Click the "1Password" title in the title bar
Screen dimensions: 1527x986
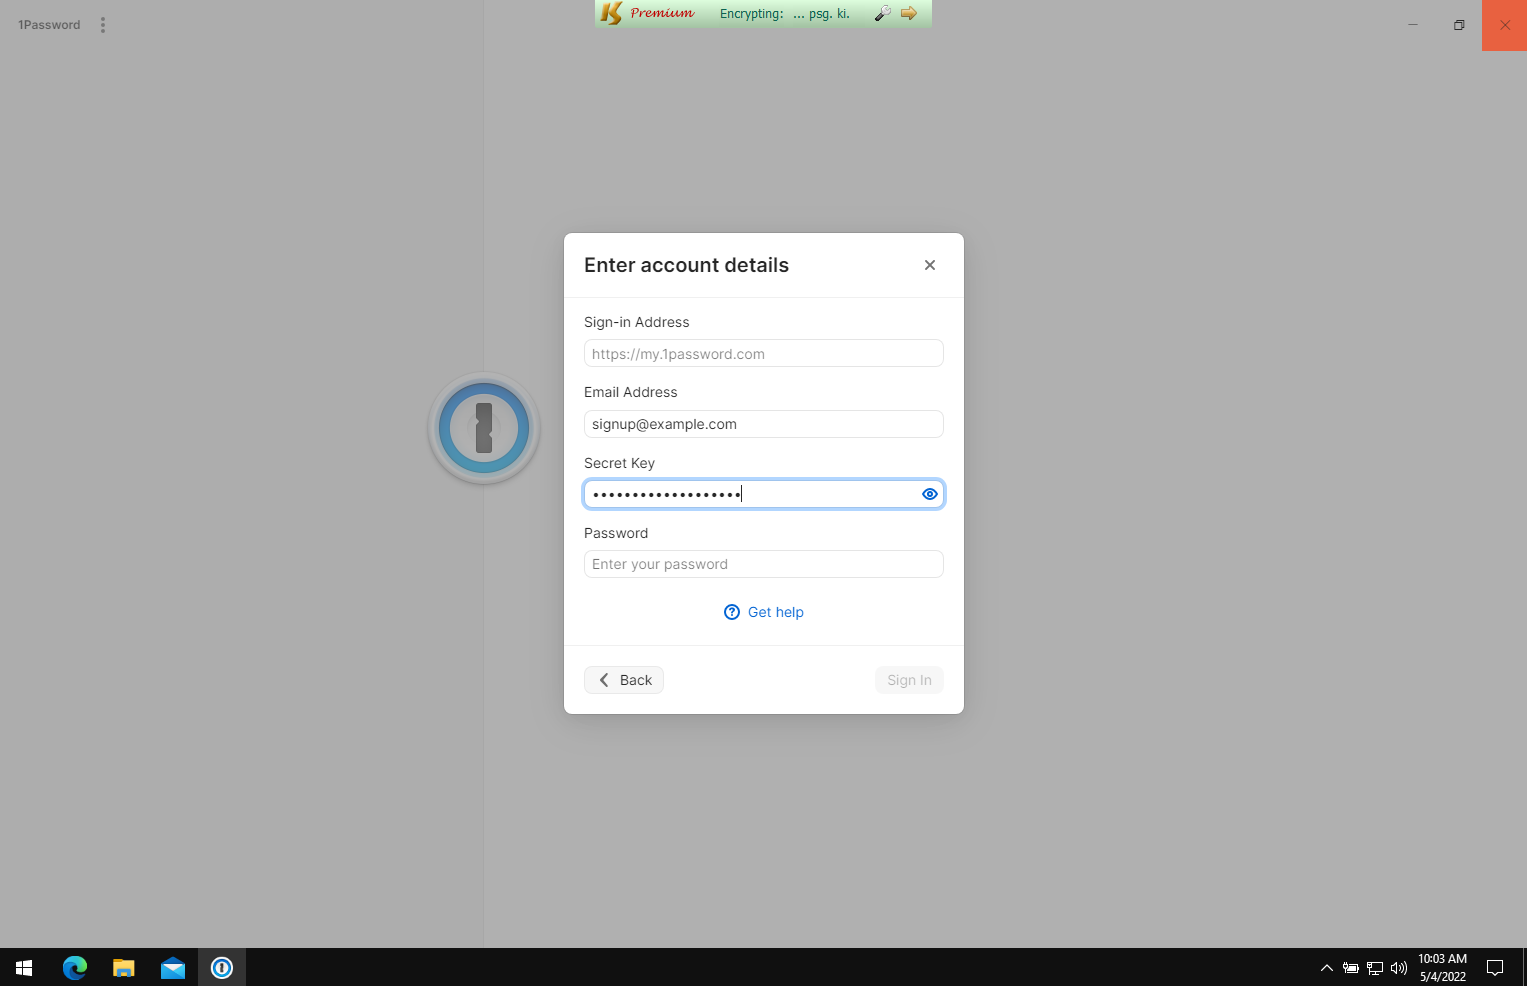(49, 25)
